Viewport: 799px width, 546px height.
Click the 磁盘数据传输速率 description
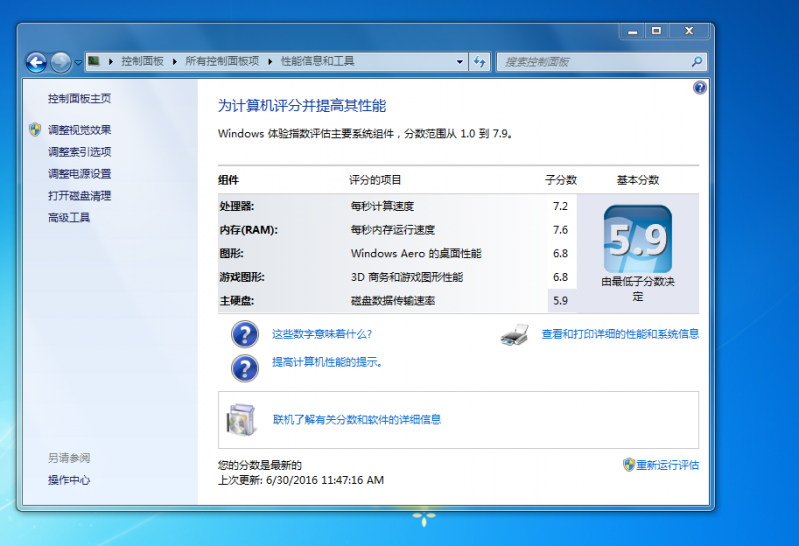tap(392, 301)
